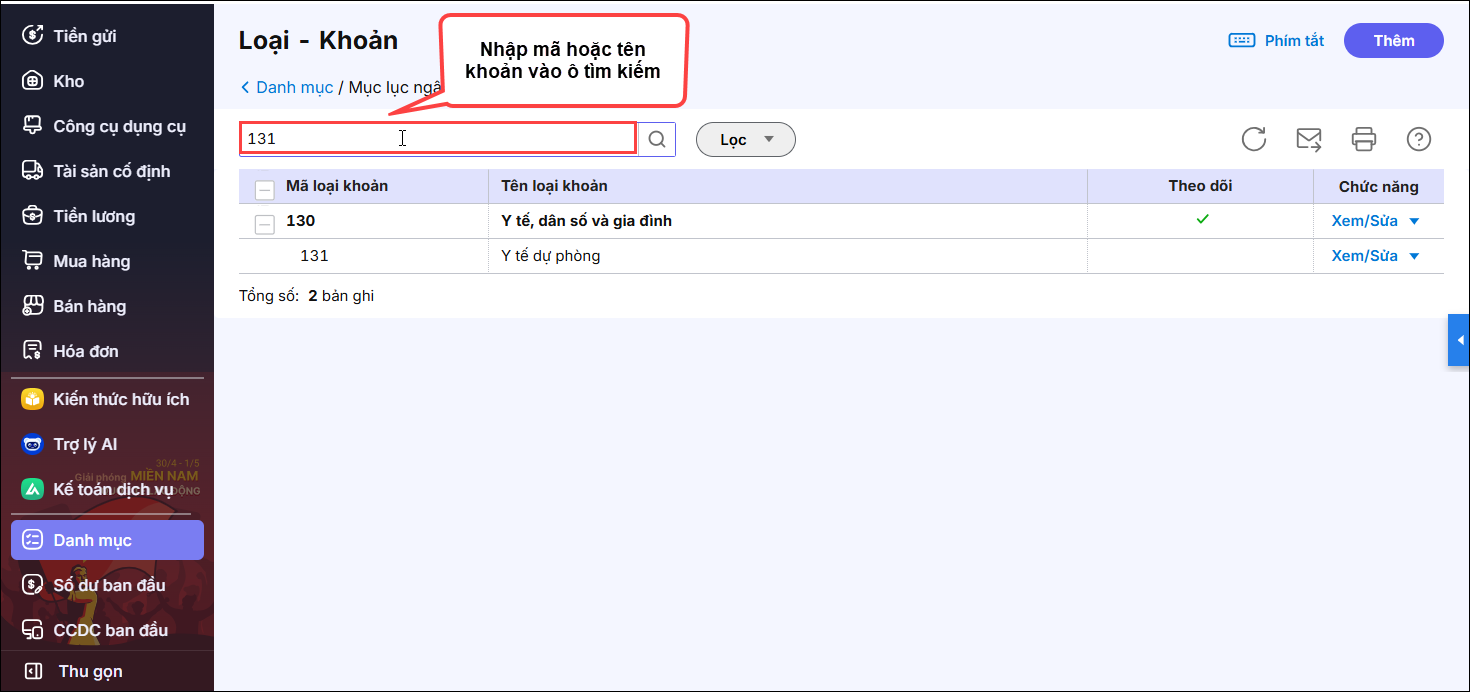Screen dimensions: 1470x692
Task: Click code 131 in the table row
Action: (314, 256)
